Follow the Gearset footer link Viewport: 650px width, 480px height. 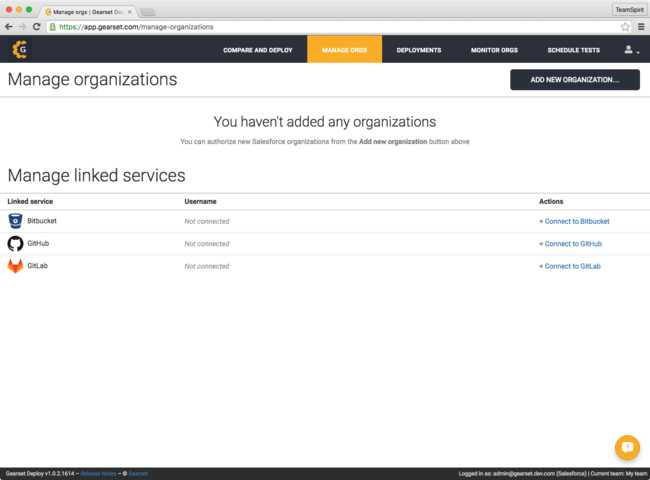tap(138, 473)
